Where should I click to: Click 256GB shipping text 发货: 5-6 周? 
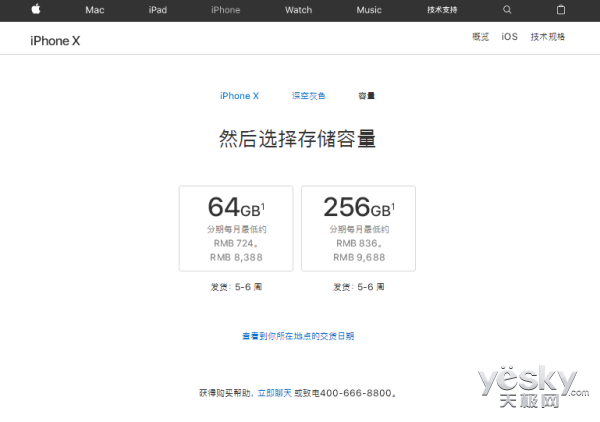359,287
